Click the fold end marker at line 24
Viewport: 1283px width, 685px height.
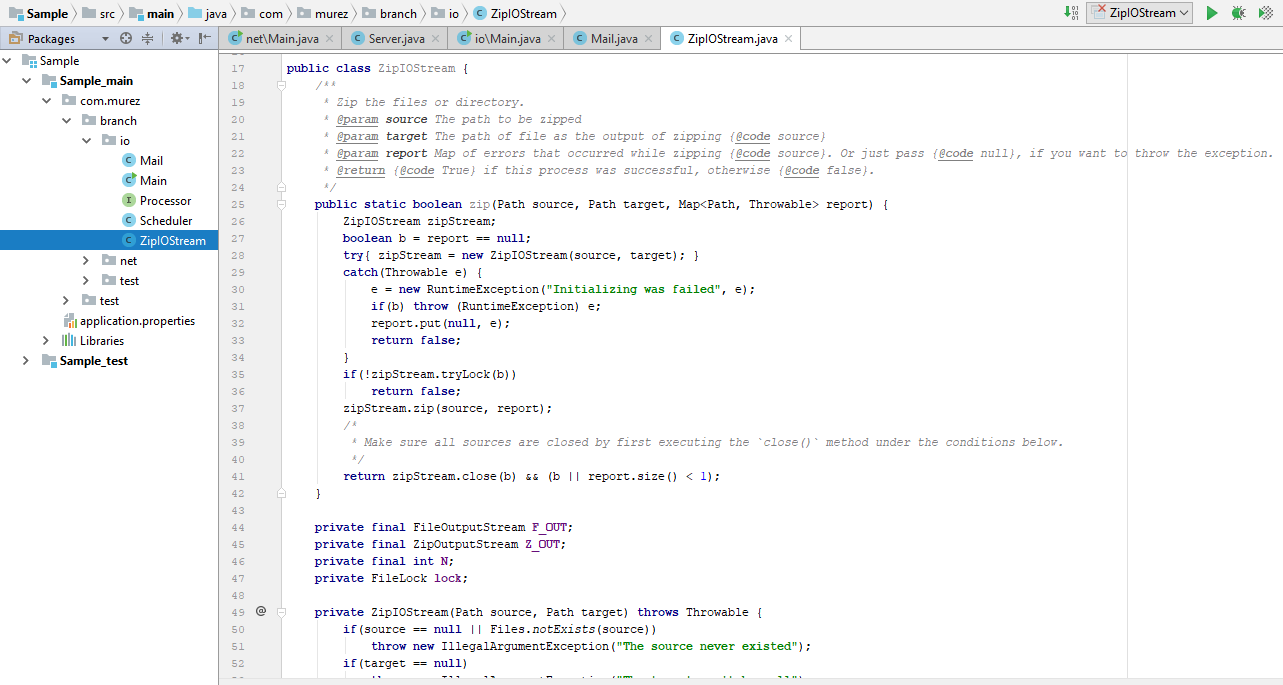[x=282, y=187]
